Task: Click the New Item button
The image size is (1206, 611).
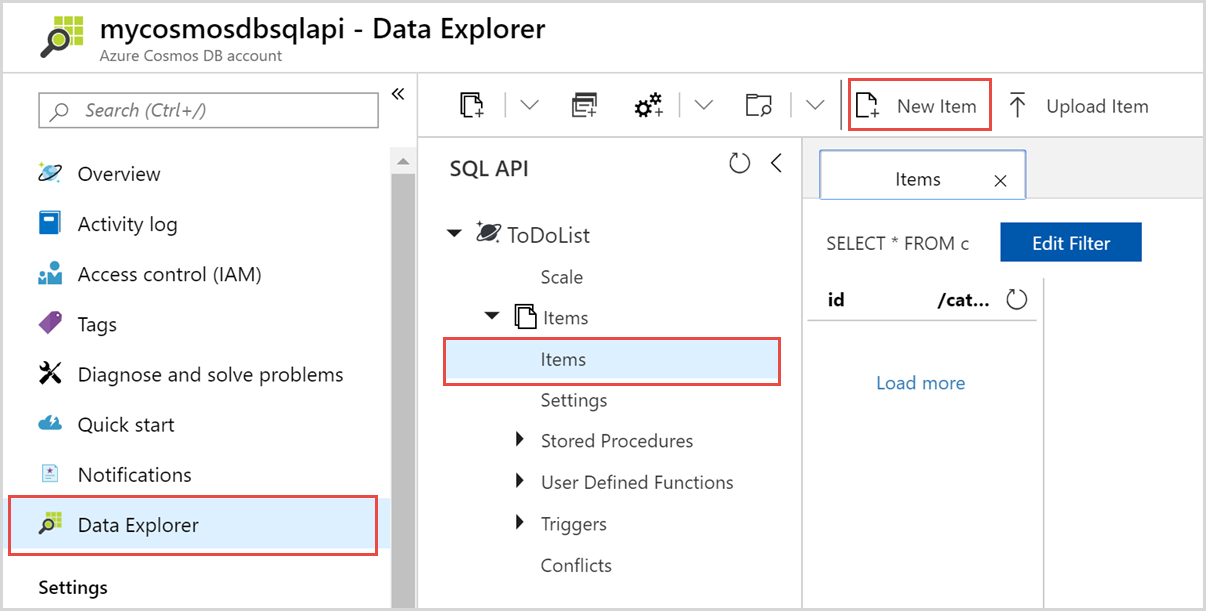Action: (x=919, y=106)
